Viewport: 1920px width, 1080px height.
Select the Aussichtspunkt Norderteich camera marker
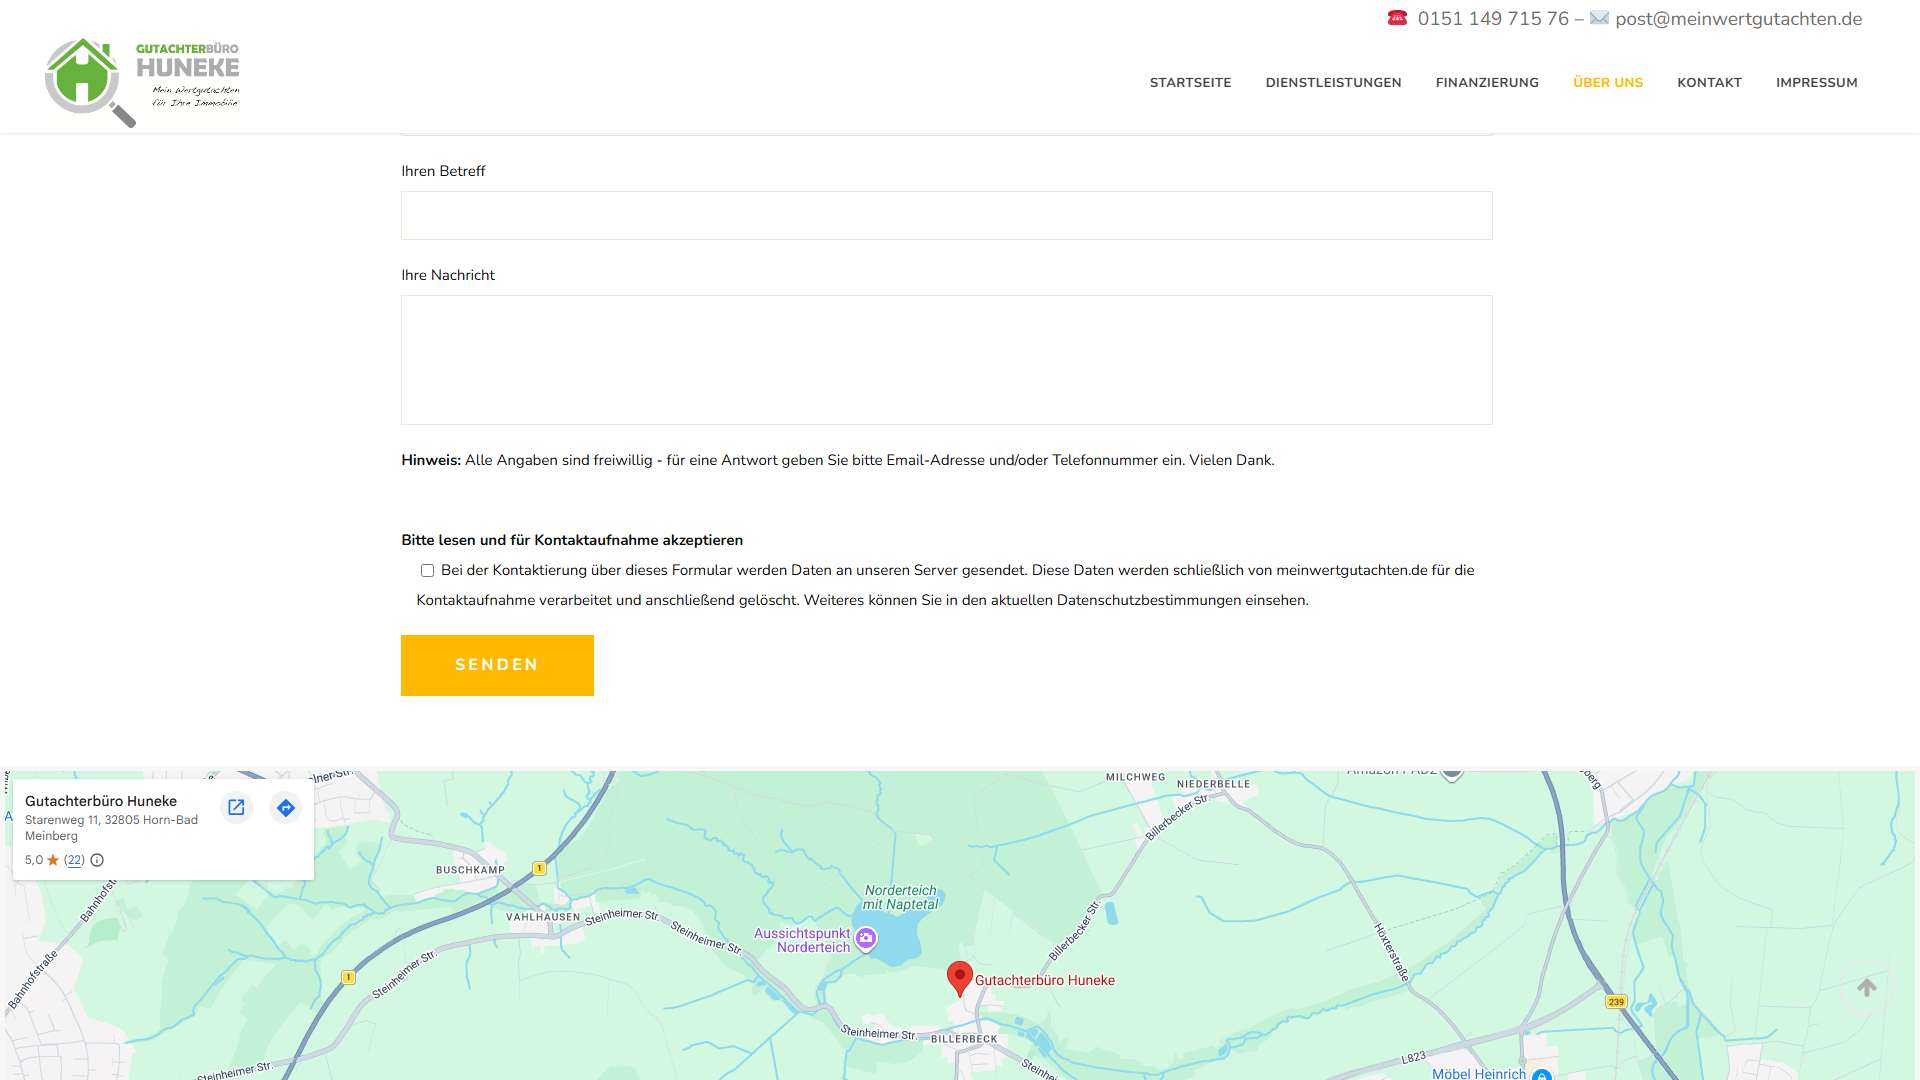(866, 938)
